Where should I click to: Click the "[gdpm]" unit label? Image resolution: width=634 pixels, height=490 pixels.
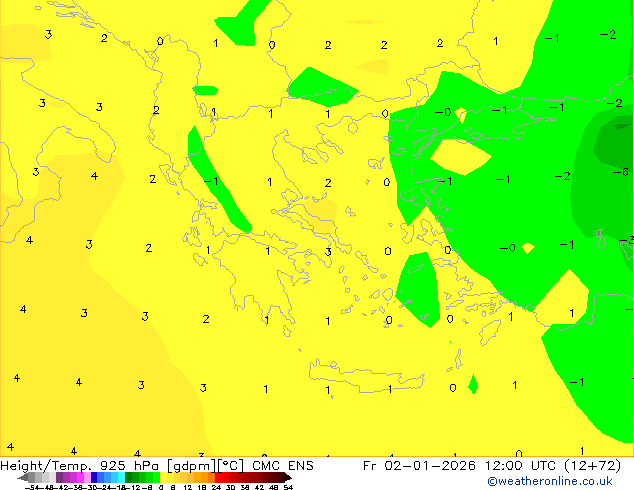192,466
